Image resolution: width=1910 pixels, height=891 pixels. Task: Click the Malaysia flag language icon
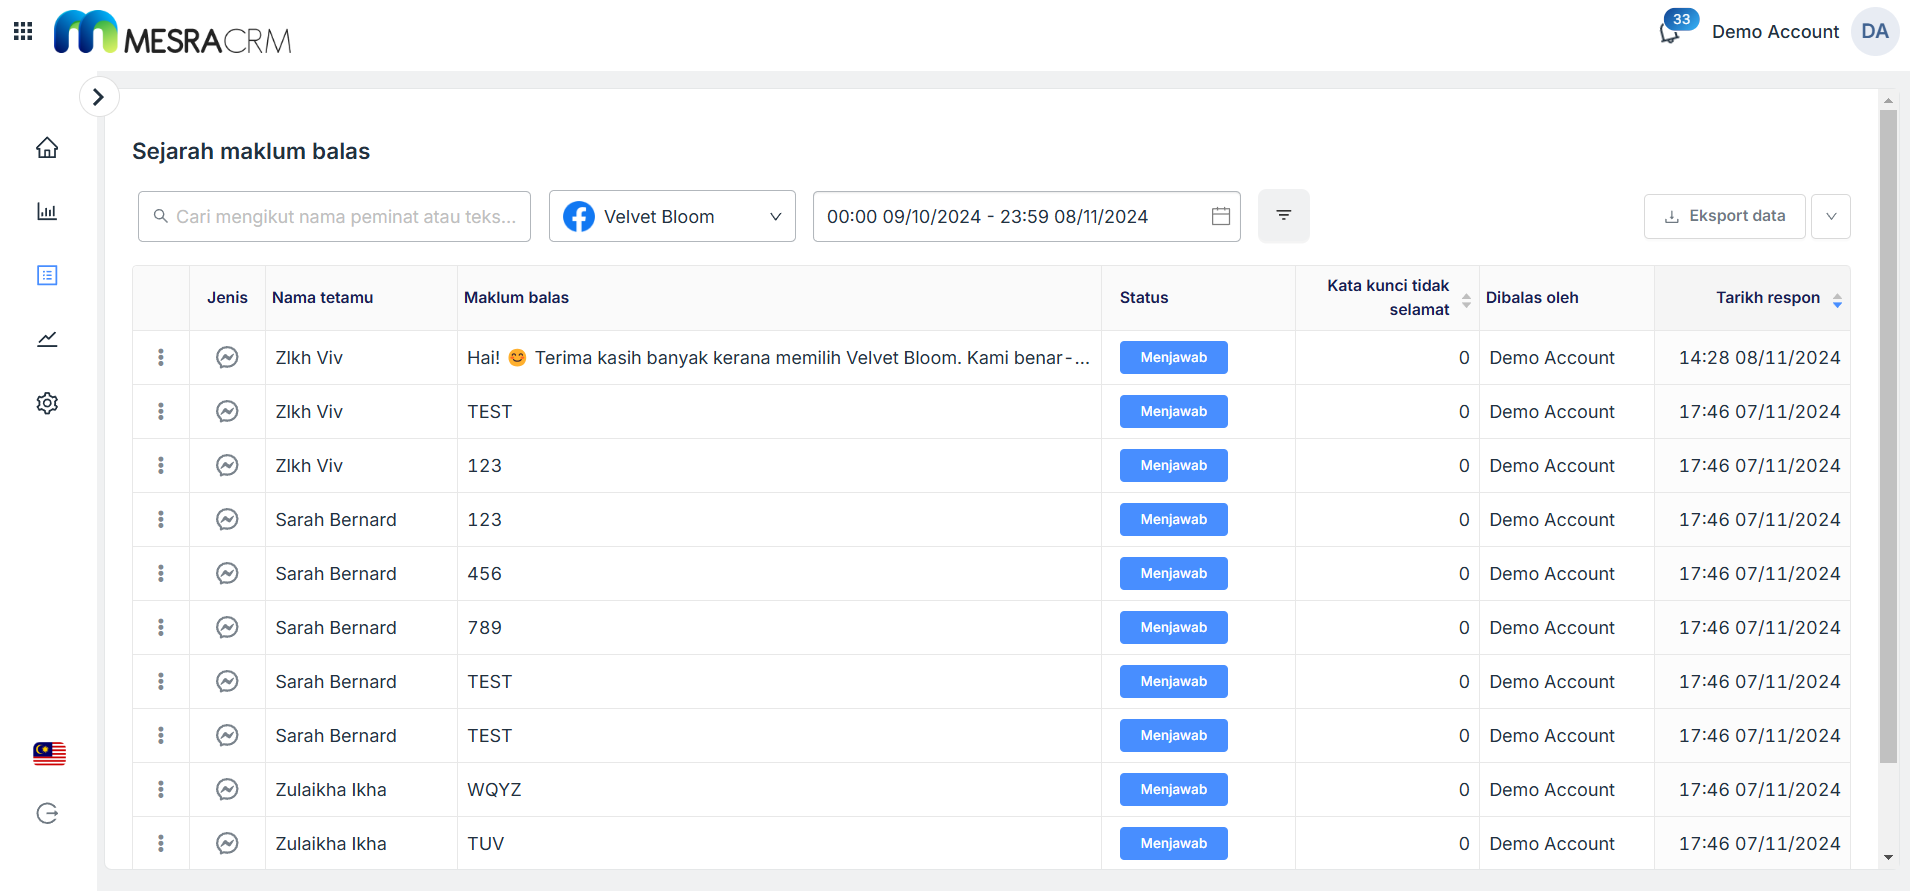pyautogui.click(x=49, y=754)
